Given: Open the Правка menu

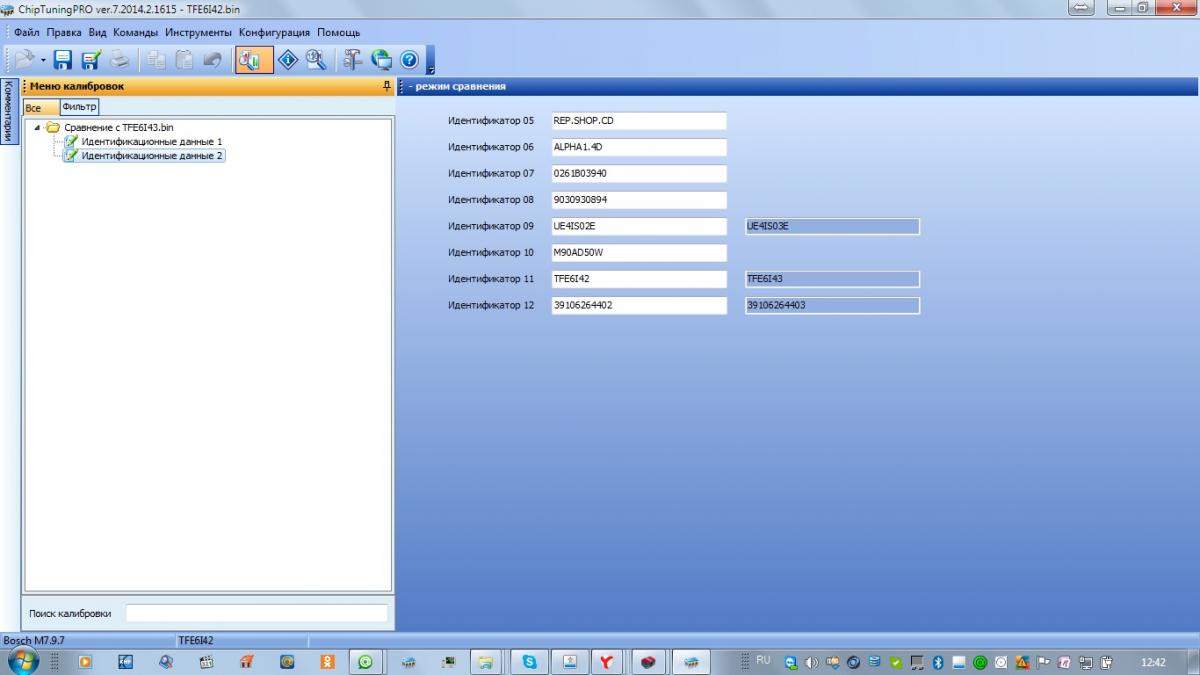Looking at the screenshot, I should 64,32.
